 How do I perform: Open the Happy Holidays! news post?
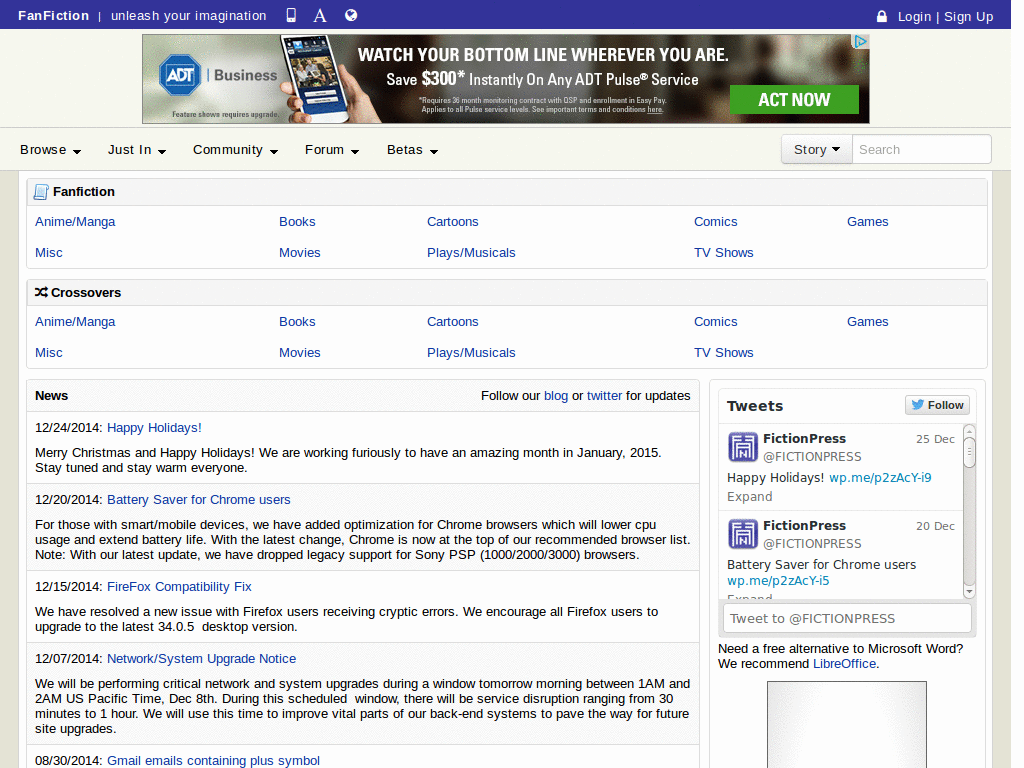[x=154, y=428]
